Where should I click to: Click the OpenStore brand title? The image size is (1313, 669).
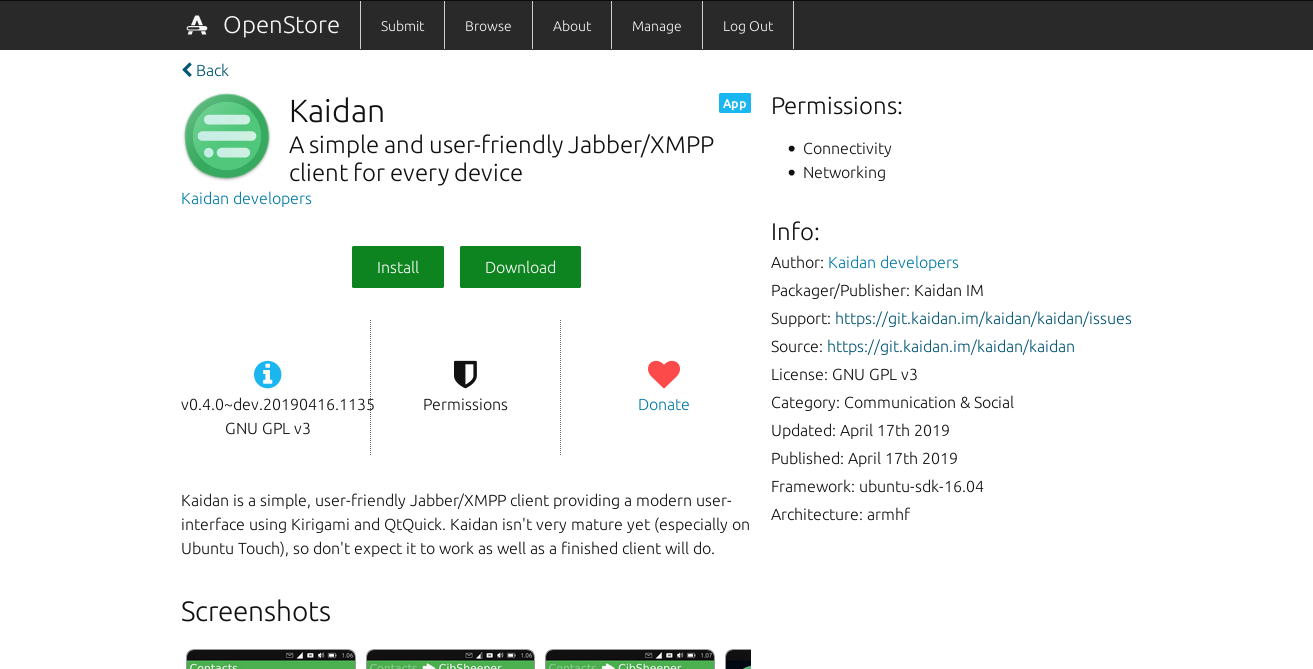click(x=281, y=25)
